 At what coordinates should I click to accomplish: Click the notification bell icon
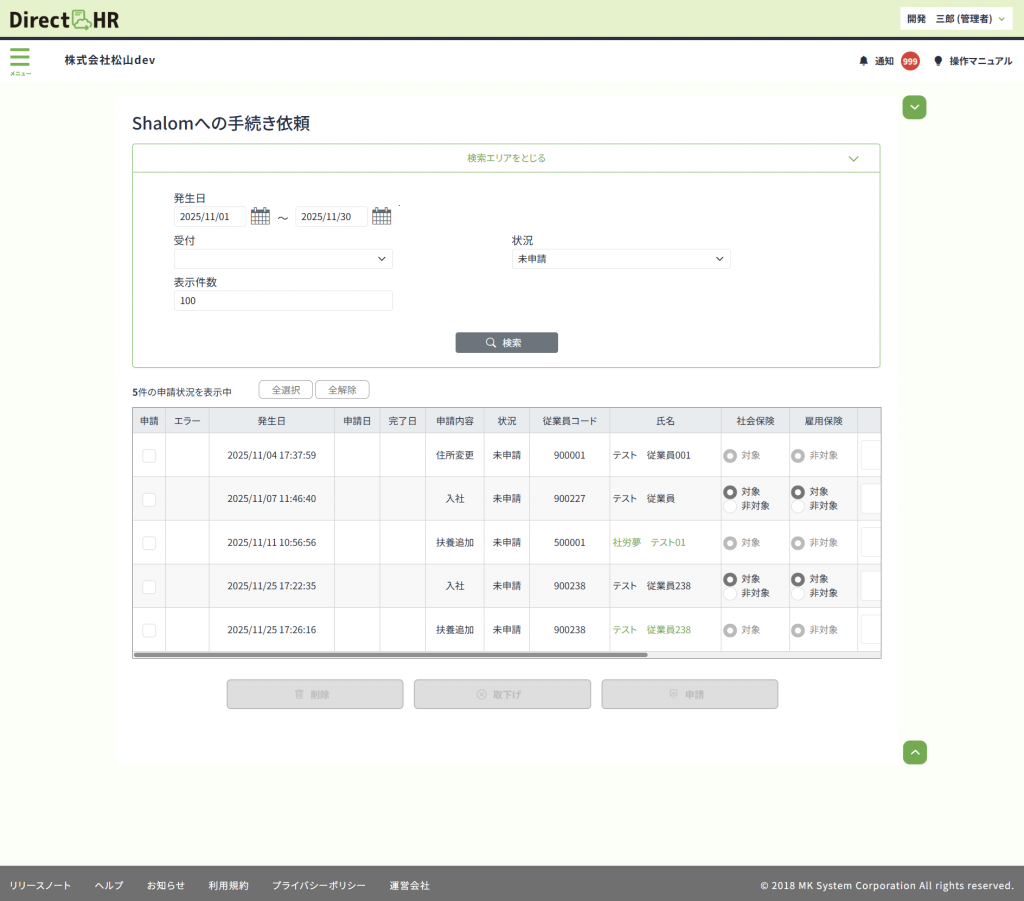864,61
